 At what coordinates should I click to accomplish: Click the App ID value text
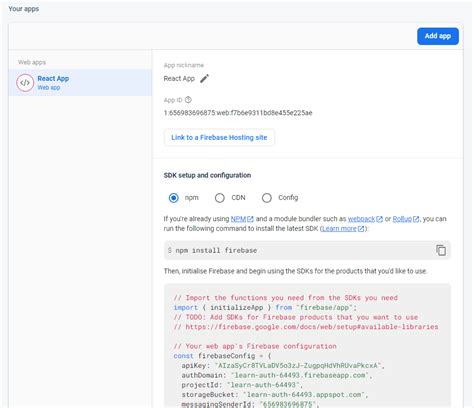point(238,113)
